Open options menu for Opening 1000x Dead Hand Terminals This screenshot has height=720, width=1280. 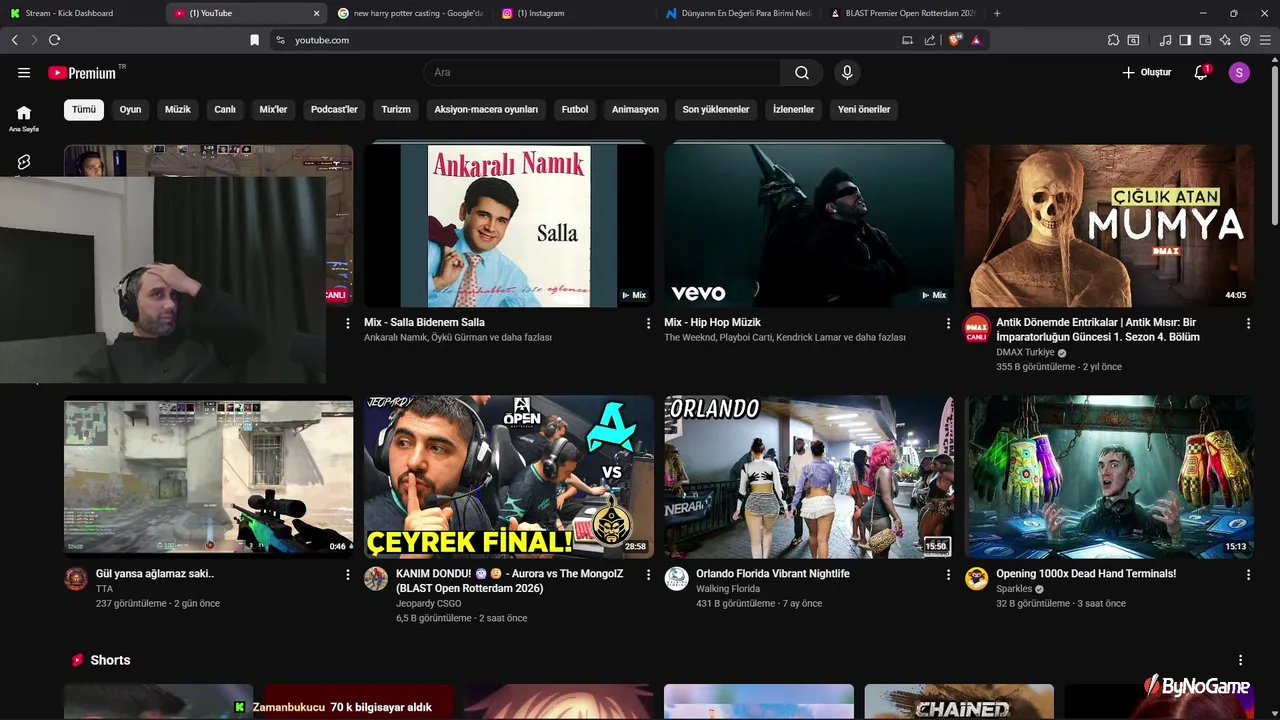click(1248, 575)
